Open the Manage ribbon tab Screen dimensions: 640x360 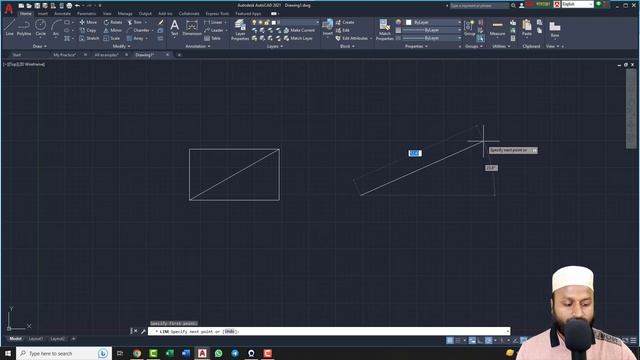(125, 13)
